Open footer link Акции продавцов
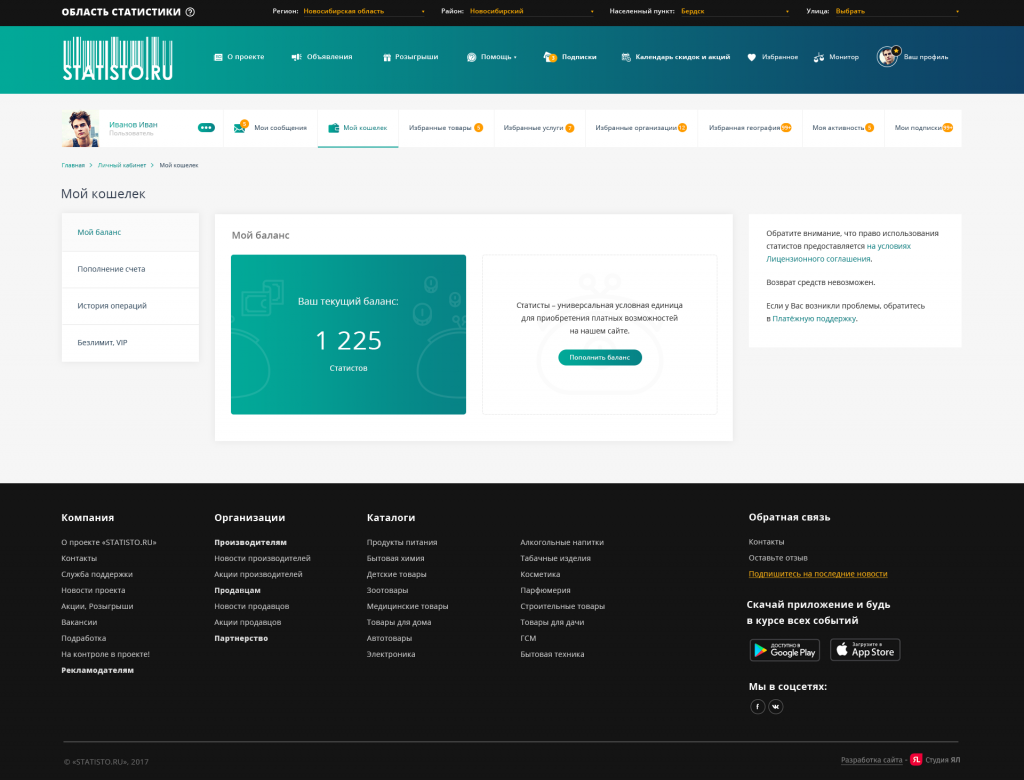Image resolution: width=1024 pixels, height=780 pixels. click(248, 623)
